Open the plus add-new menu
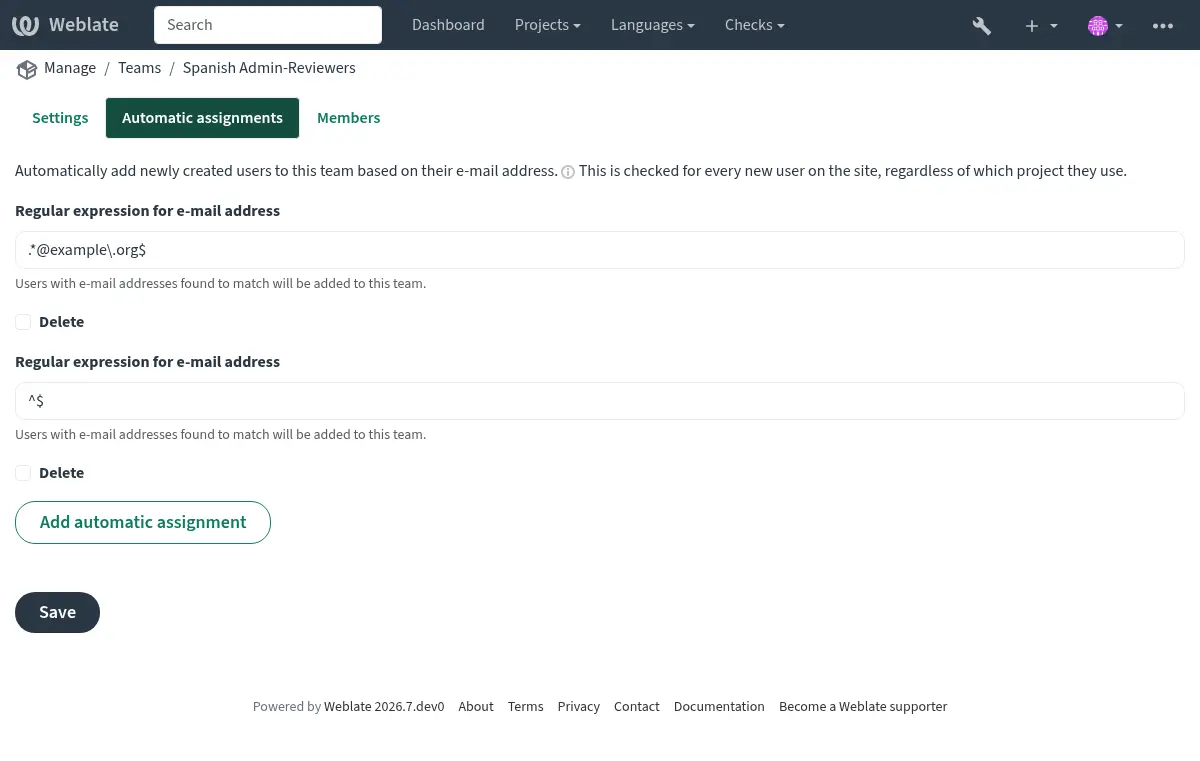This screenshot has width=1200, height=761. 1041,25
